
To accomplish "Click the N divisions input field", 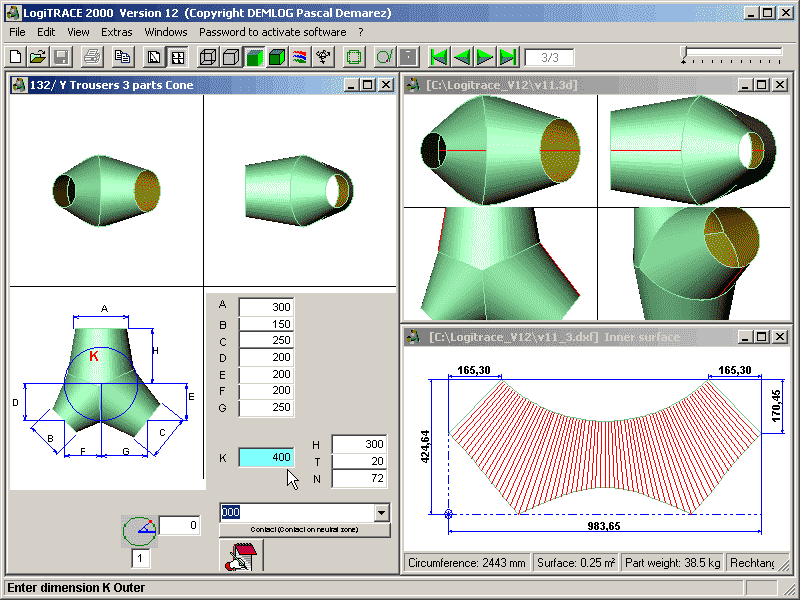I will (x=359, y=478).
